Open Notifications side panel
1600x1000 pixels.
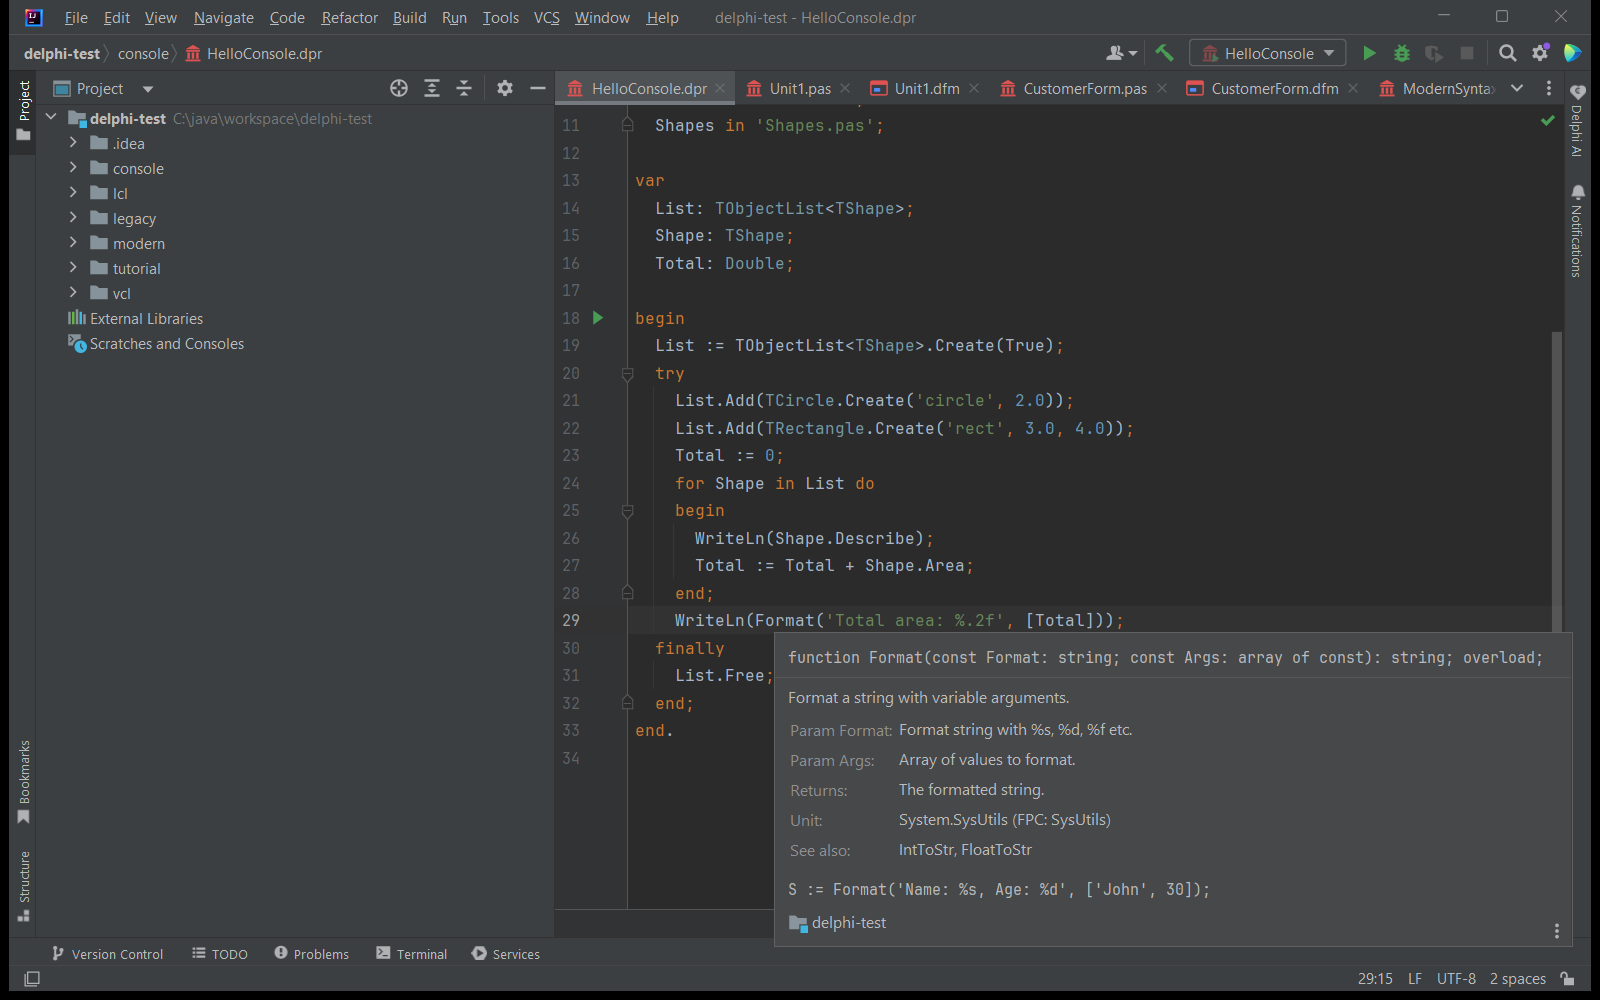tap(1577, 231)
